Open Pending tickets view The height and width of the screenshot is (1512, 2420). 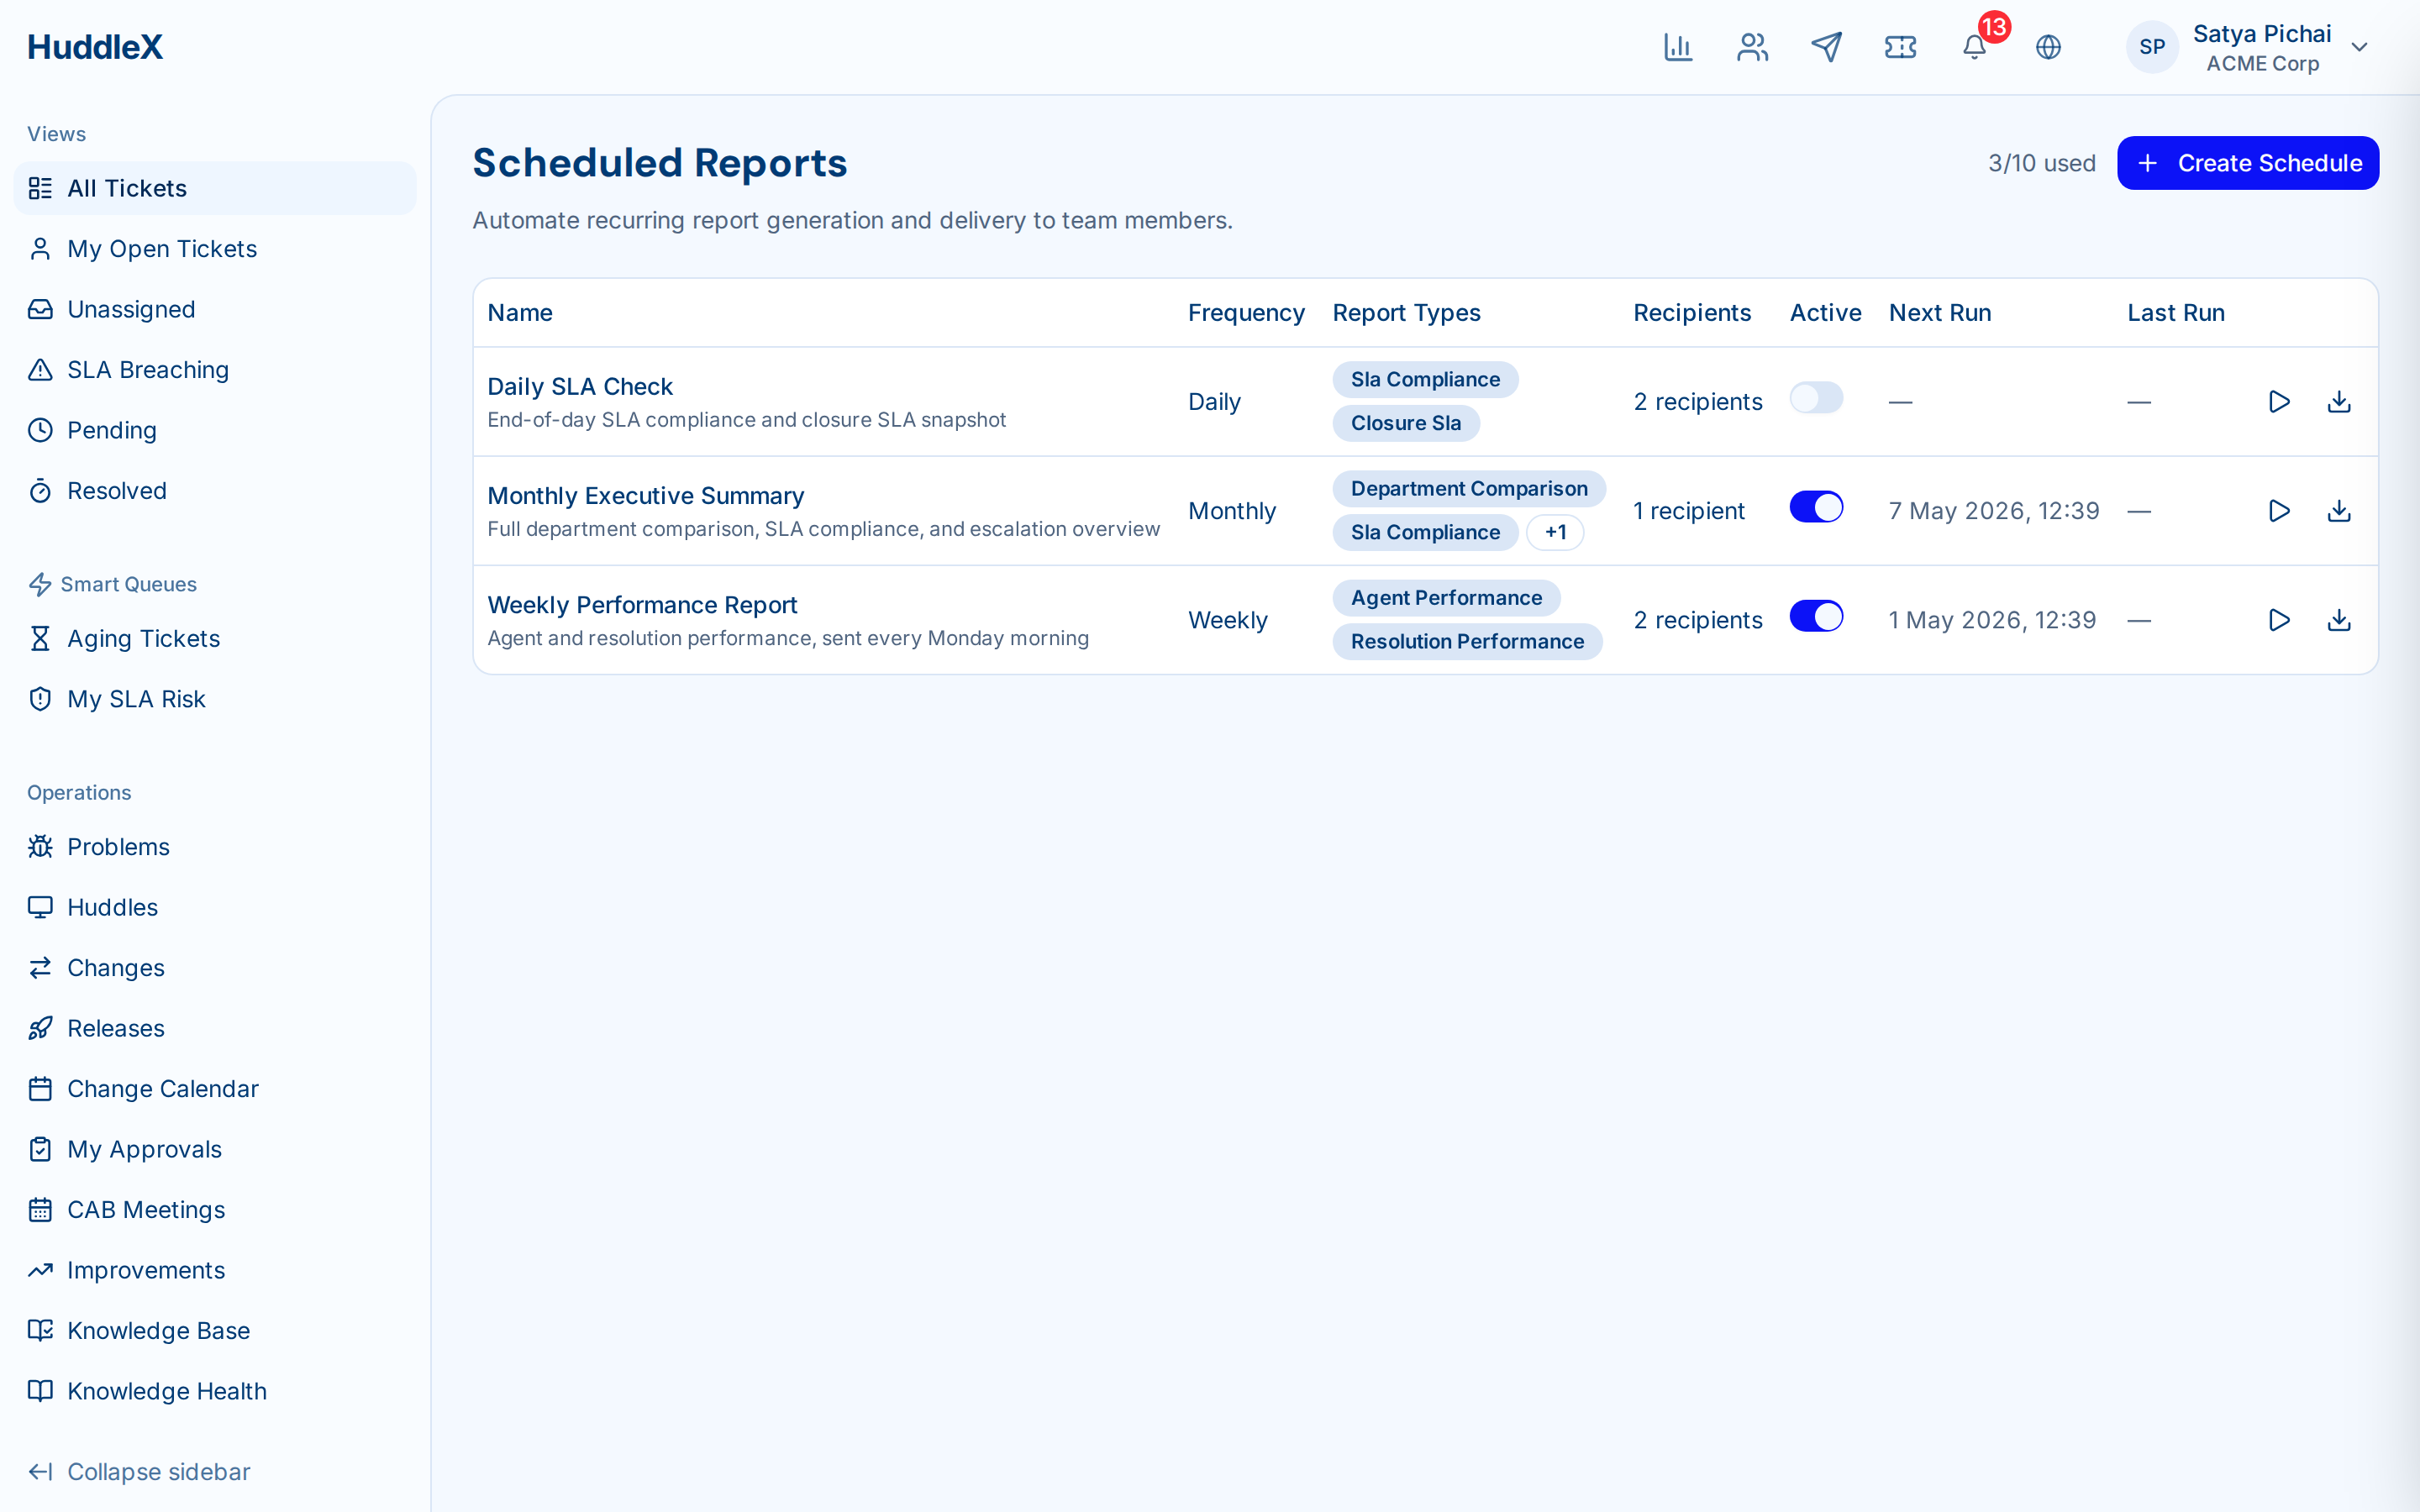(x=215, y=430)
